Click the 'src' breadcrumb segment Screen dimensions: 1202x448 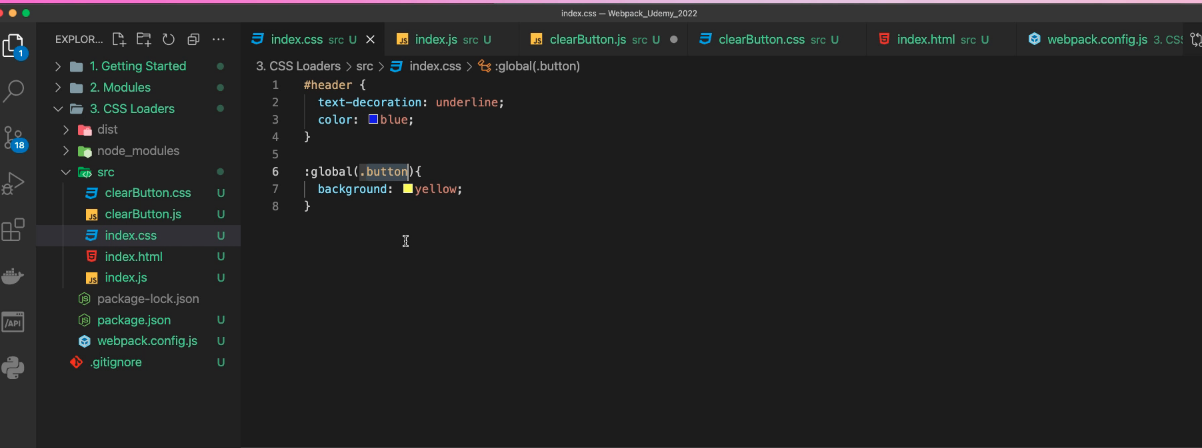365,66
